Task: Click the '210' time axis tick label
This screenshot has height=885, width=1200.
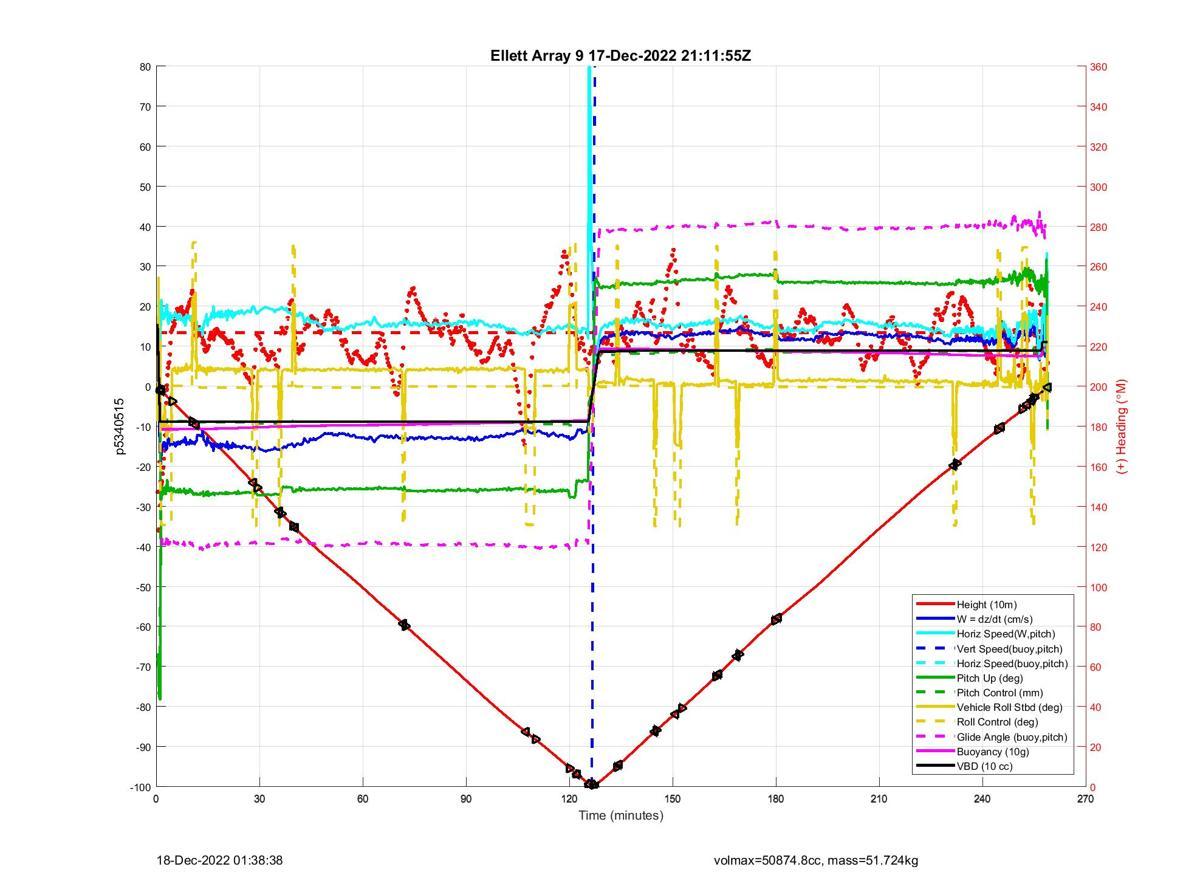Action: tap(879, 799)
